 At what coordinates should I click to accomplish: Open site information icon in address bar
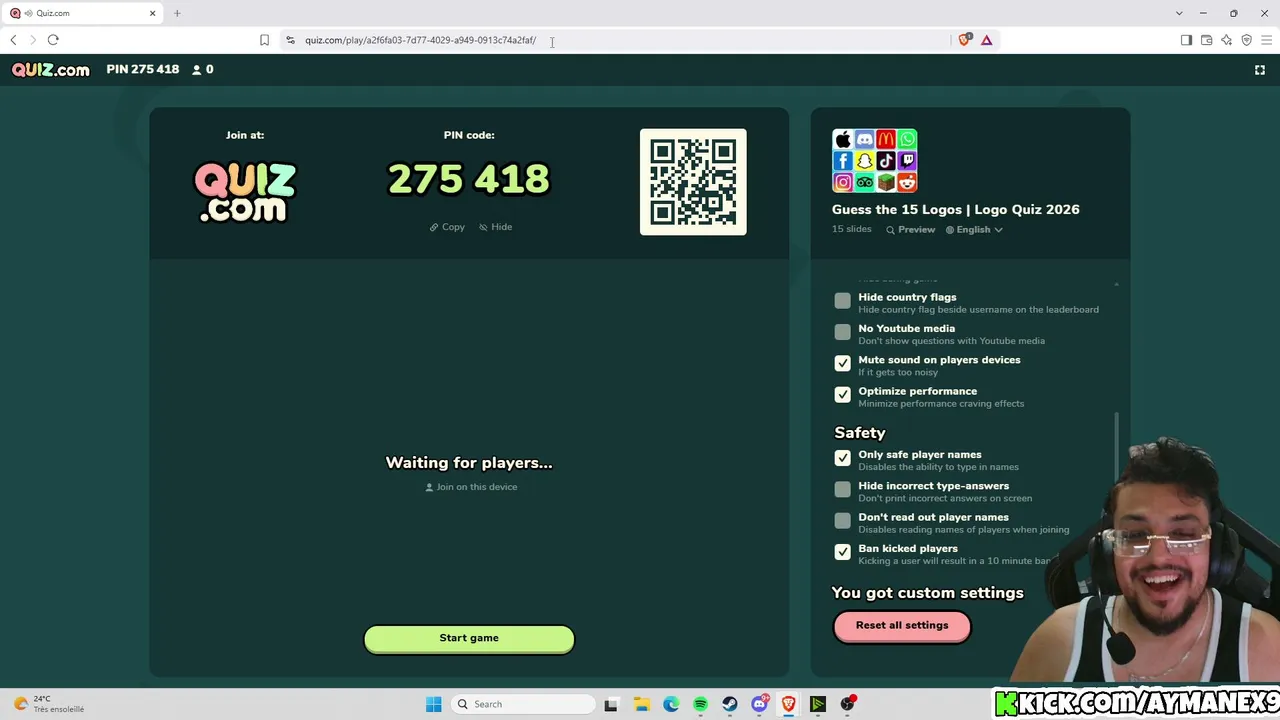coord(290,40)
